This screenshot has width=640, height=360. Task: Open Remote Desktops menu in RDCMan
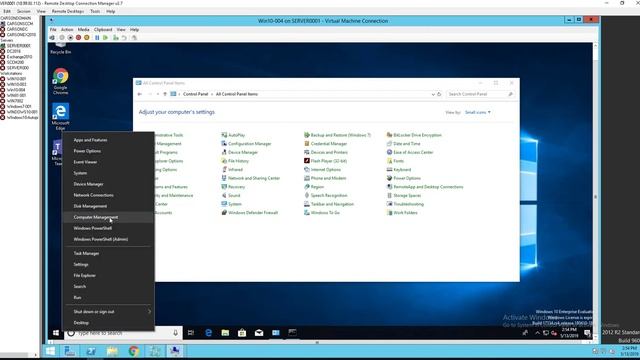coord(68,11)
